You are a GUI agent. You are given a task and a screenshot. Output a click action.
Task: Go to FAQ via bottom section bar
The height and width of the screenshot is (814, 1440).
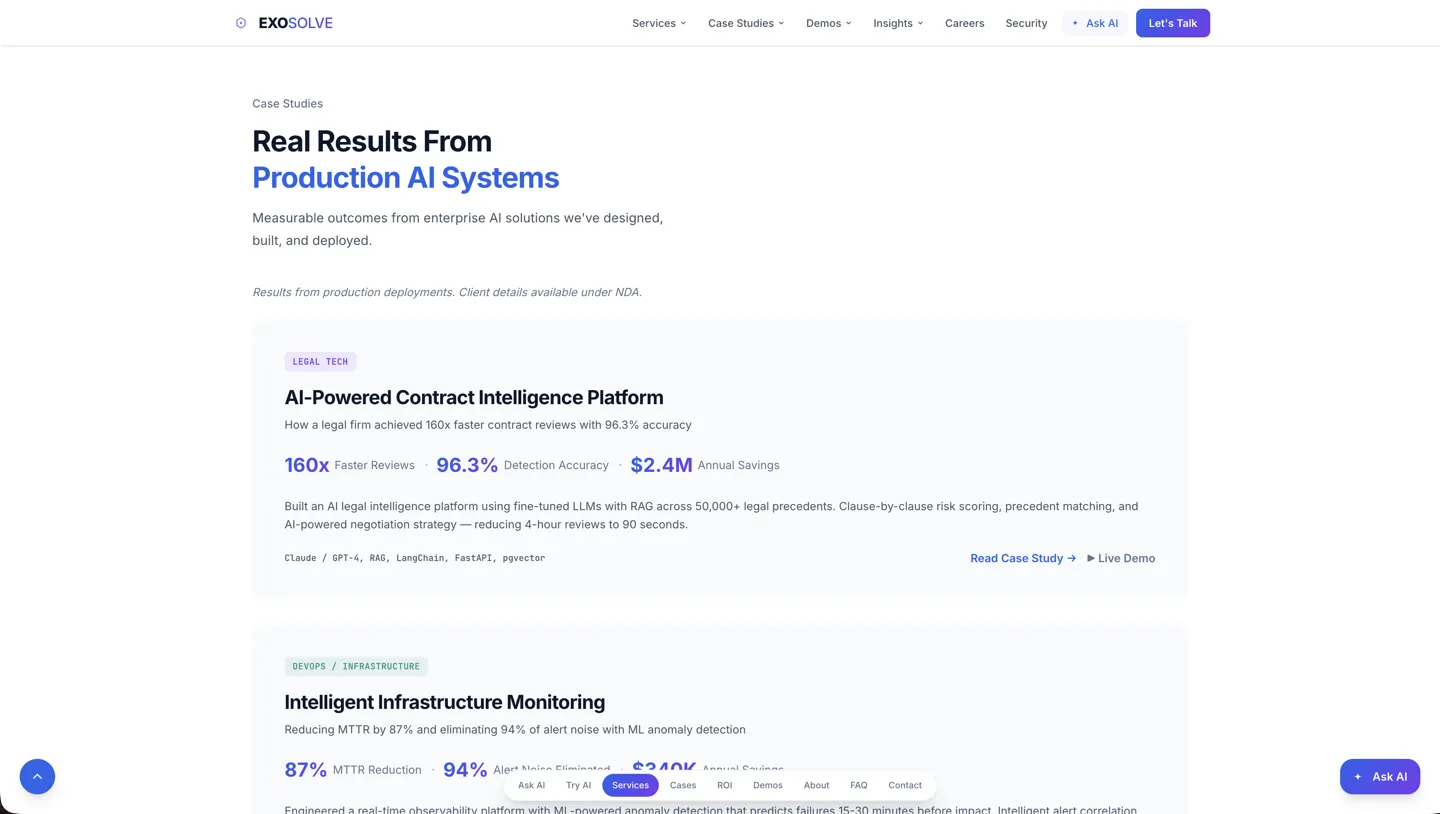point(858,785)
